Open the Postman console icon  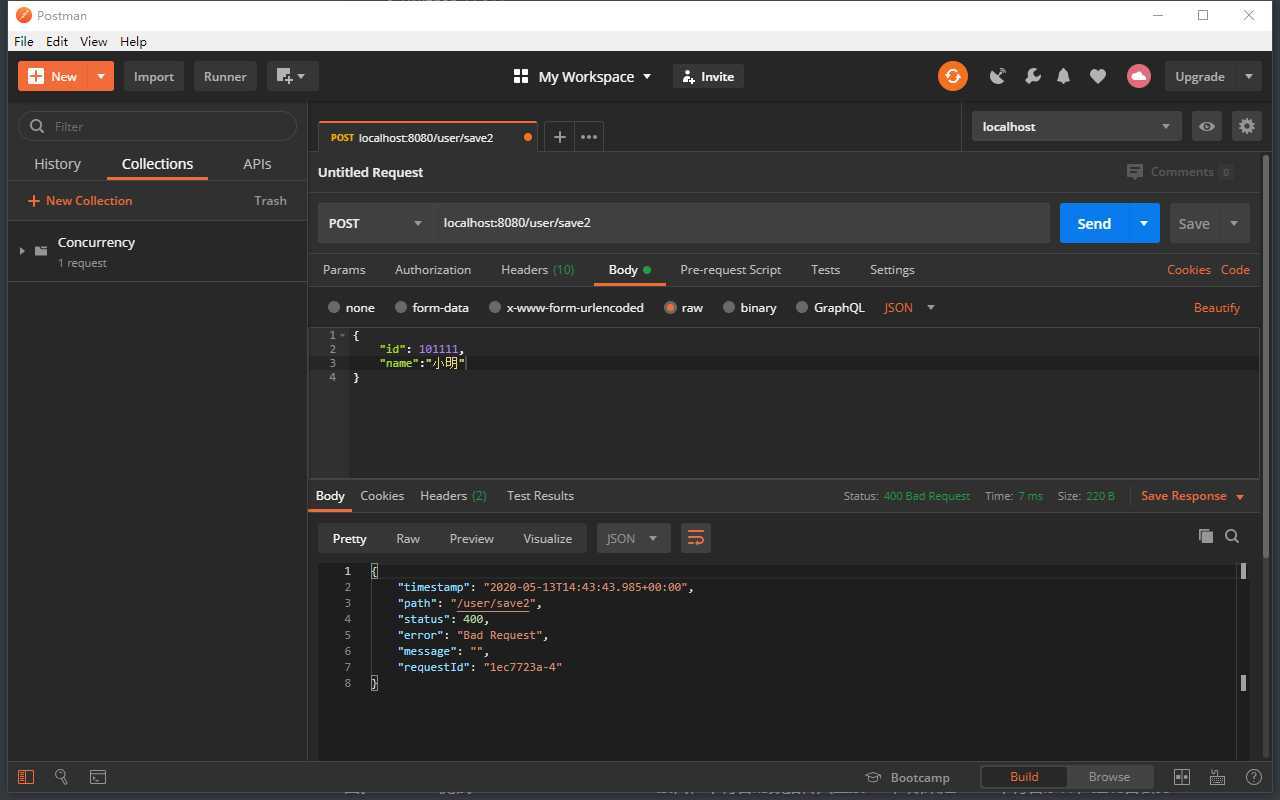click(97, 777)
